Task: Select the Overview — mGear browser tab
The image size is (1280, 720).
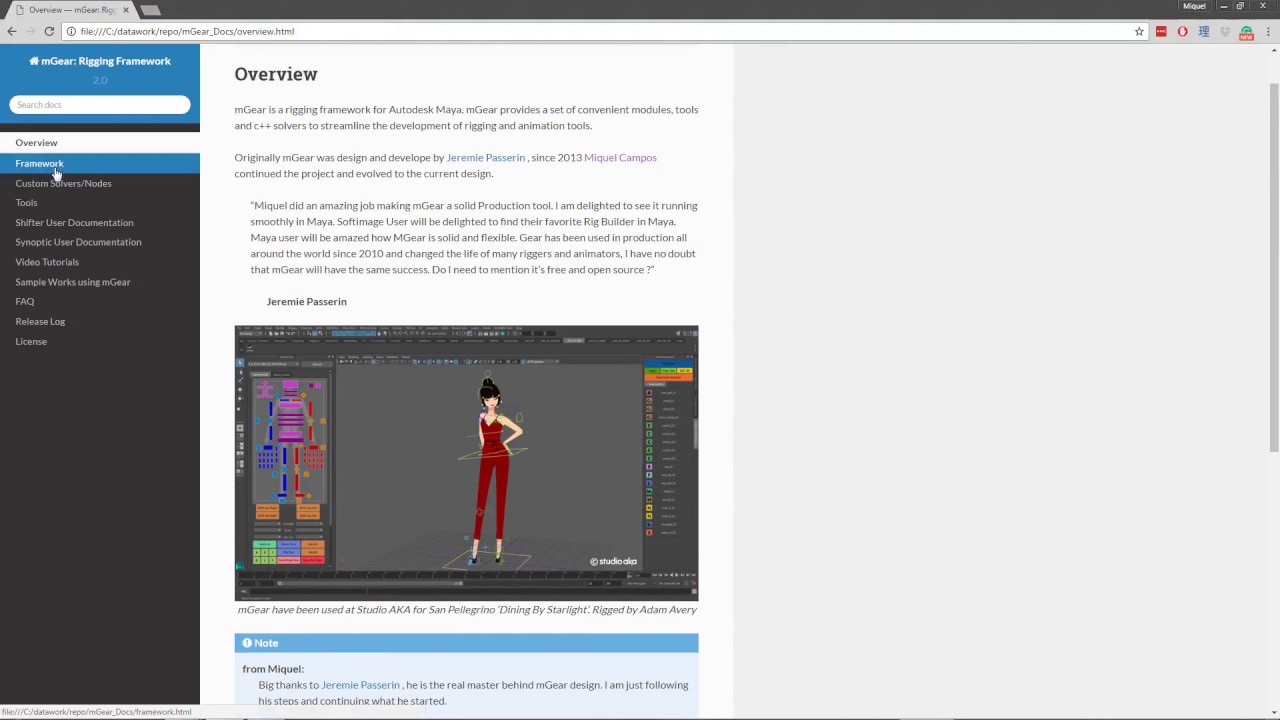Action: 70,10
